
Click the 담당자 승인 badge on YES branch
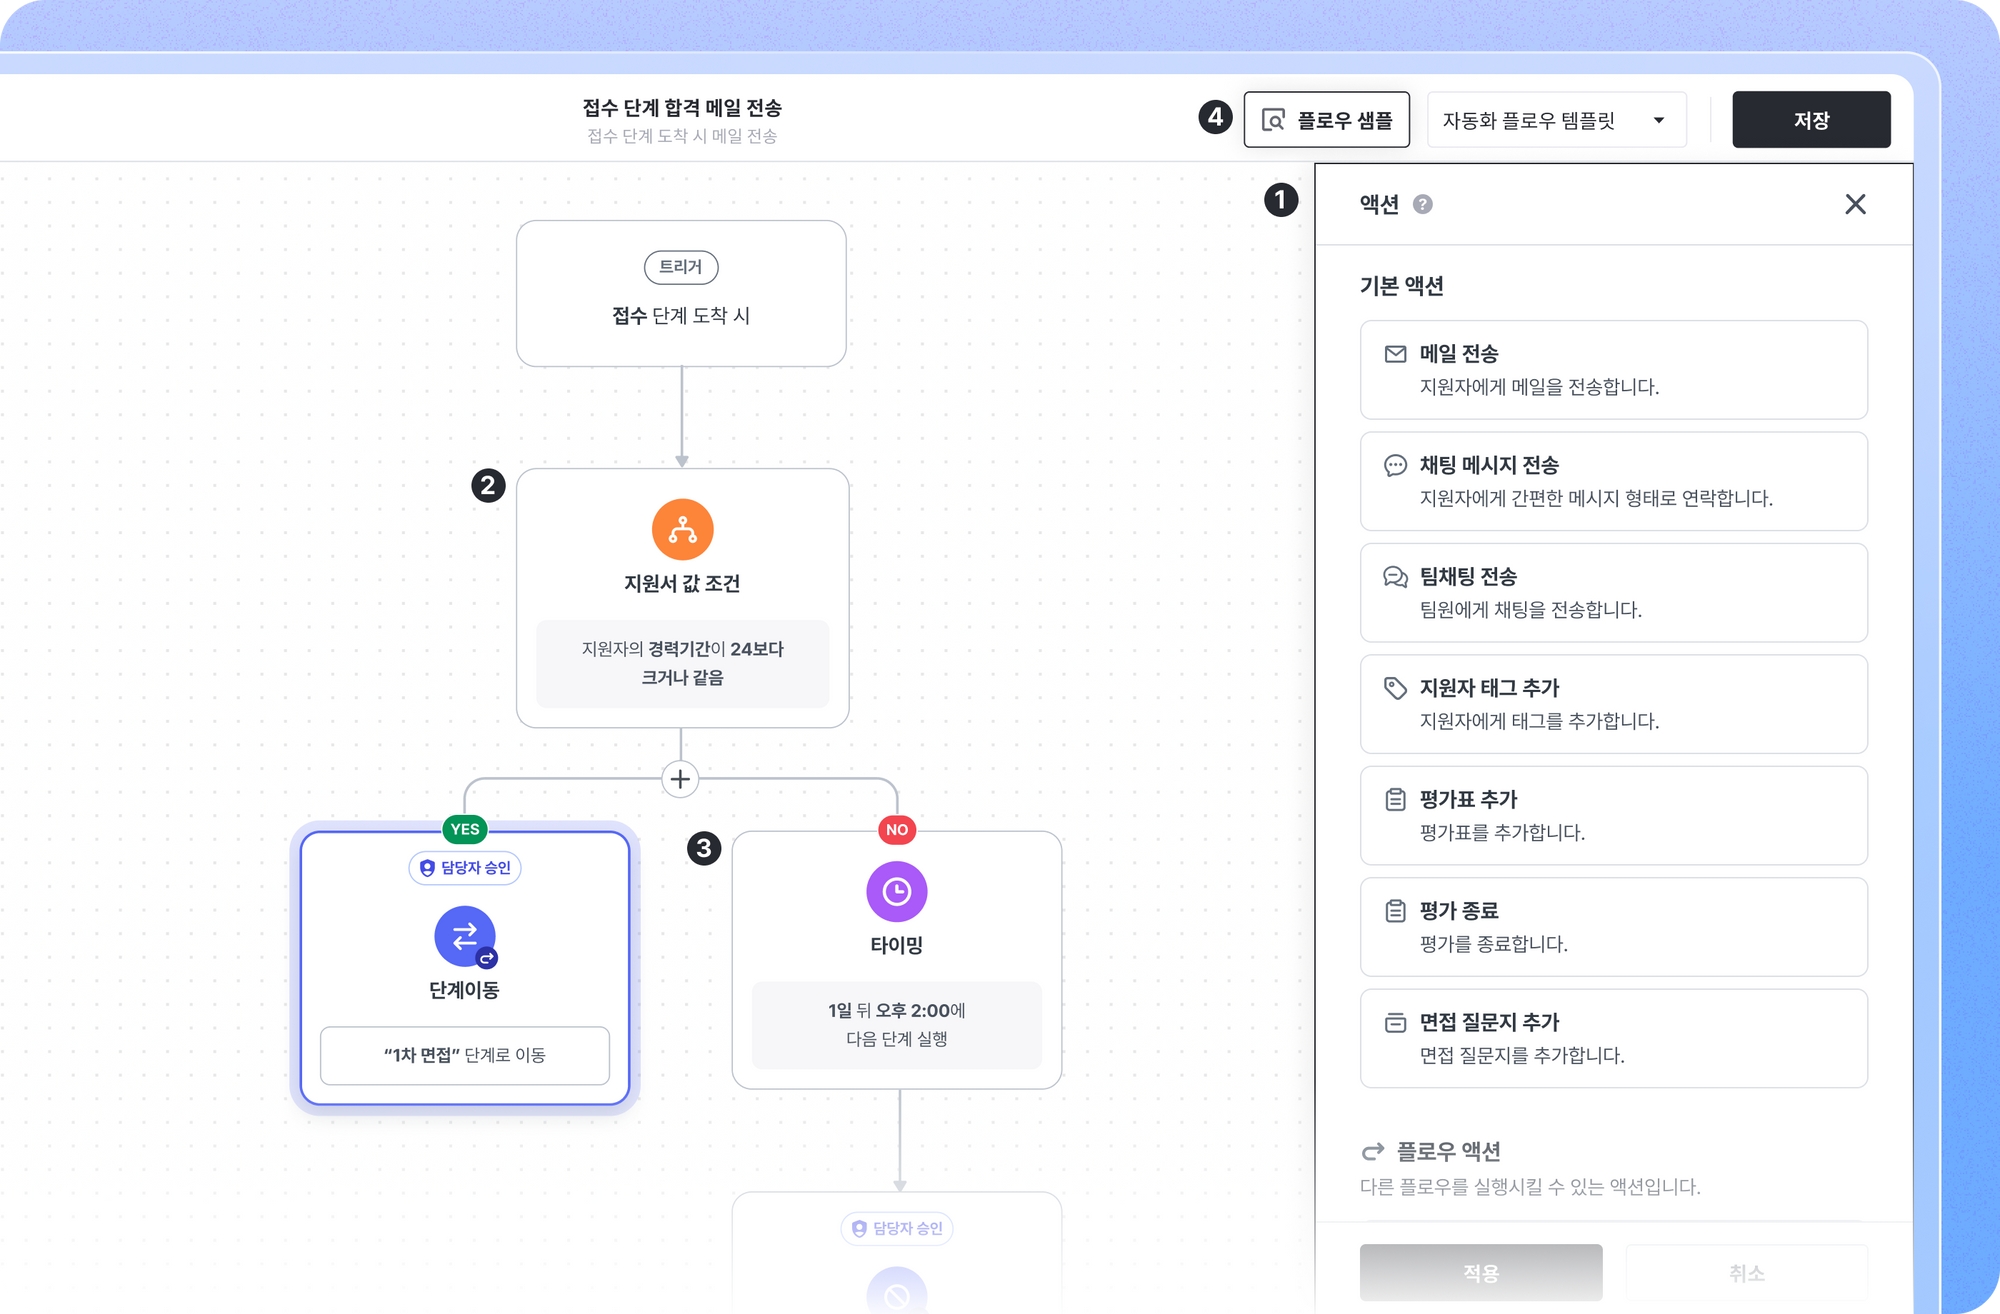(x=465, y=867)
